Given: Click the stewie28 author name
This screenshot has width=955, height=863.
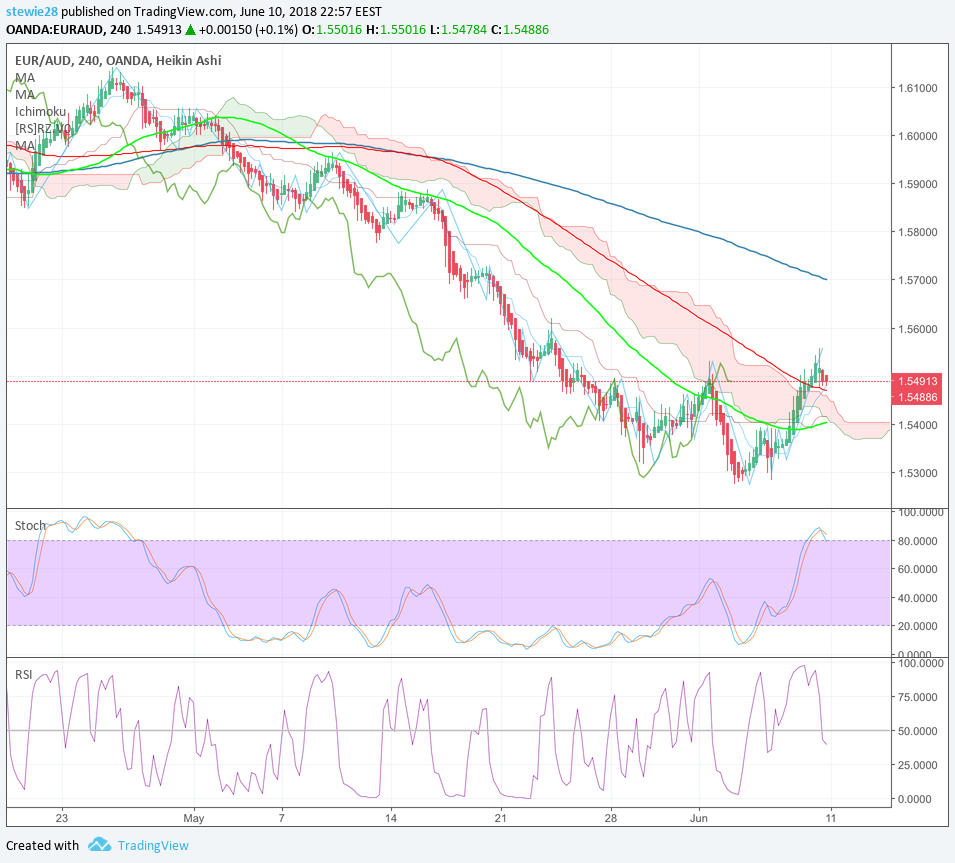Looking at the screenshot, I should 32,12.
